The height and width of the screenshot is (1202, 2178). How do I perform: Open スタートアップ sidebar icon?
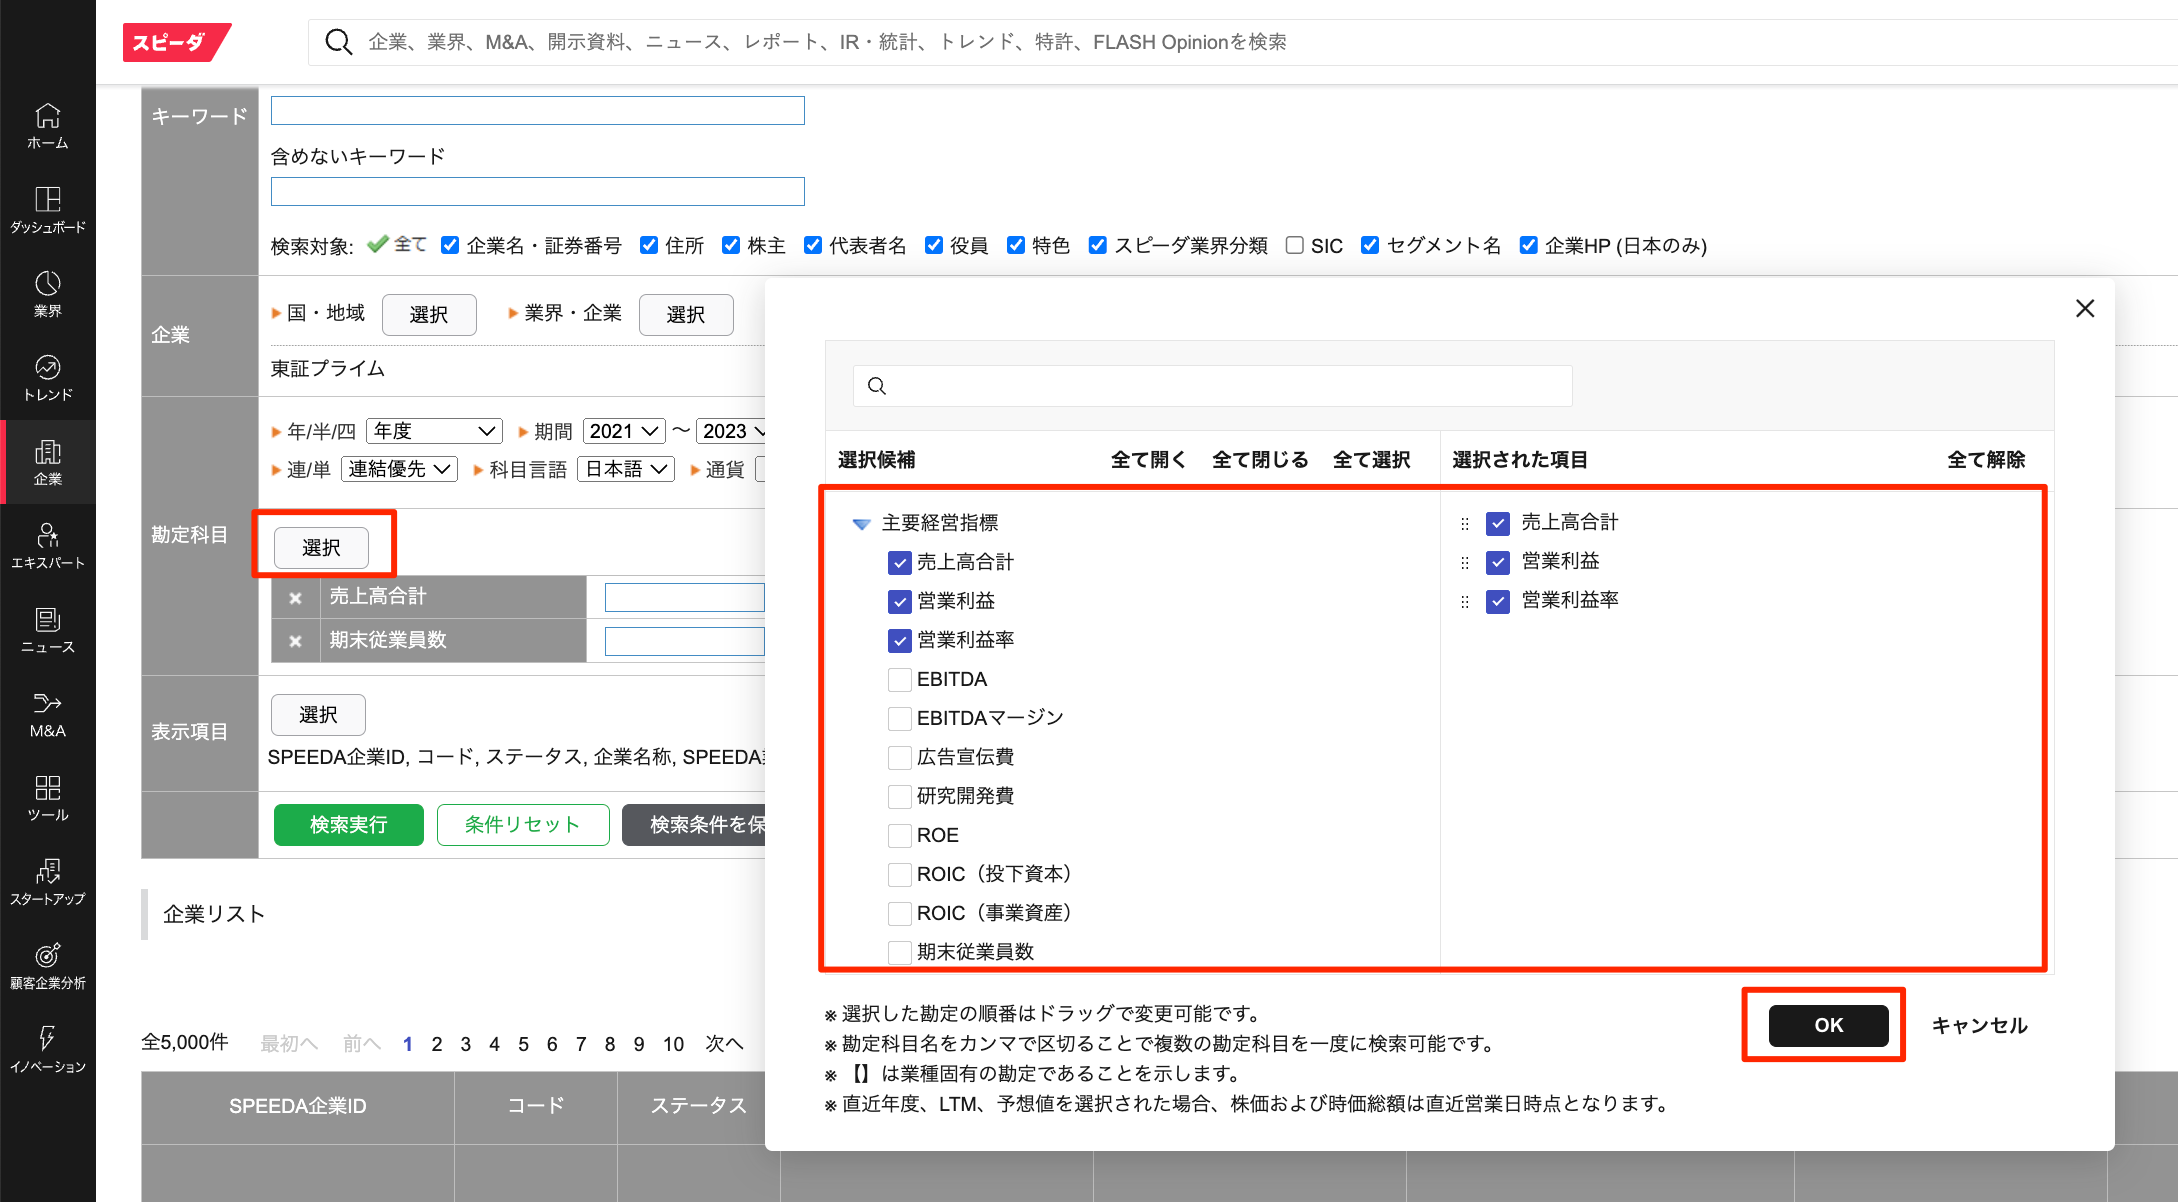[47, 882]
